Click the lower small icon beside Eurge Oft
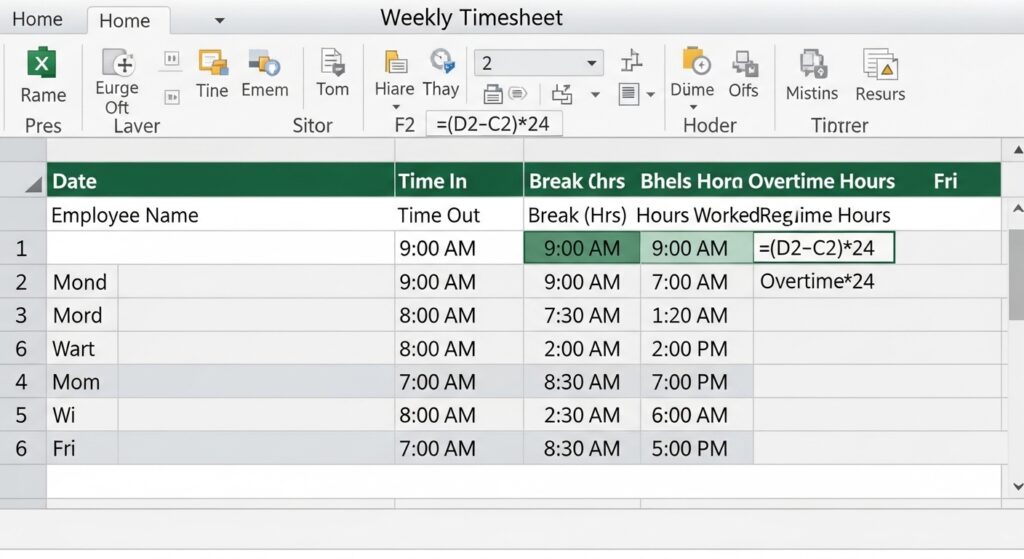Viewport: 1024px width, 559px height. 172,98
